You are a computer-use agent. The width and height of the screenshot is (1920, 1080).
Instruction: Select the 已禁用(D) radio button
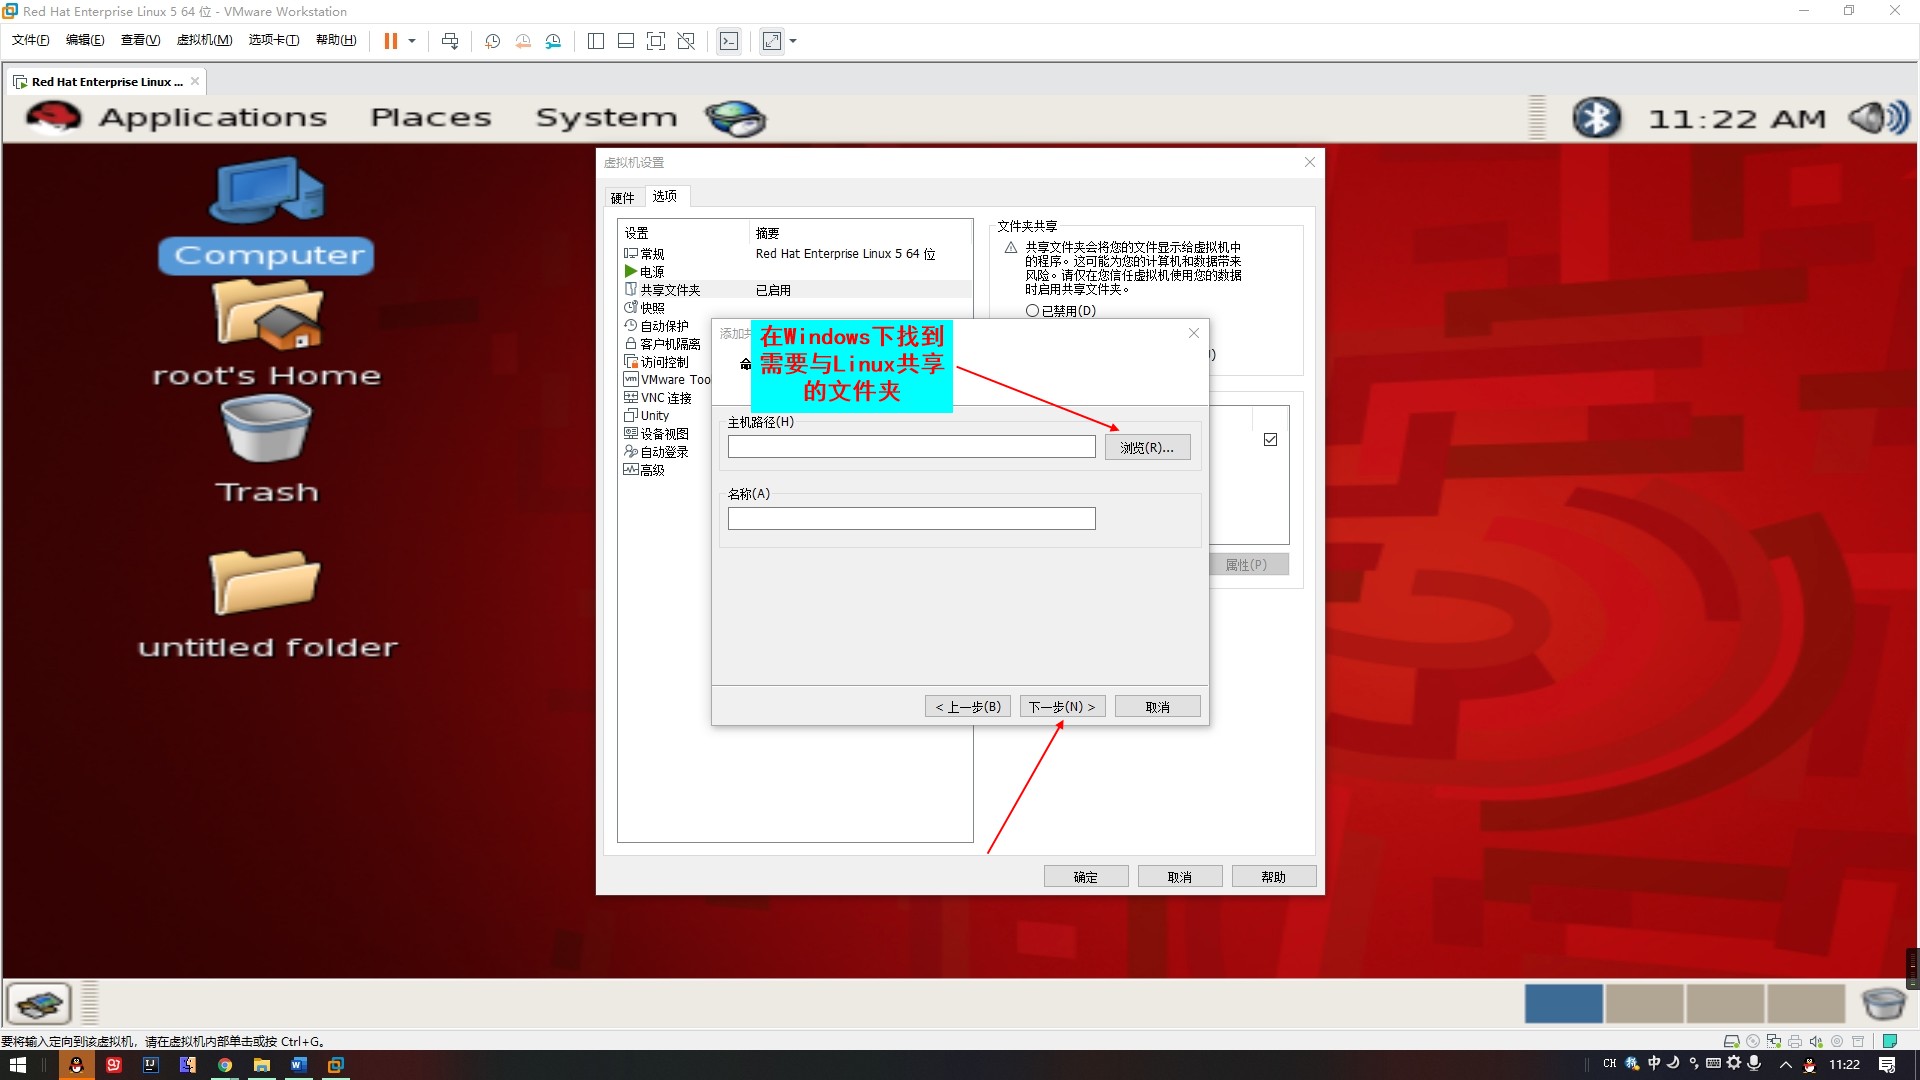pos(1032,311)
